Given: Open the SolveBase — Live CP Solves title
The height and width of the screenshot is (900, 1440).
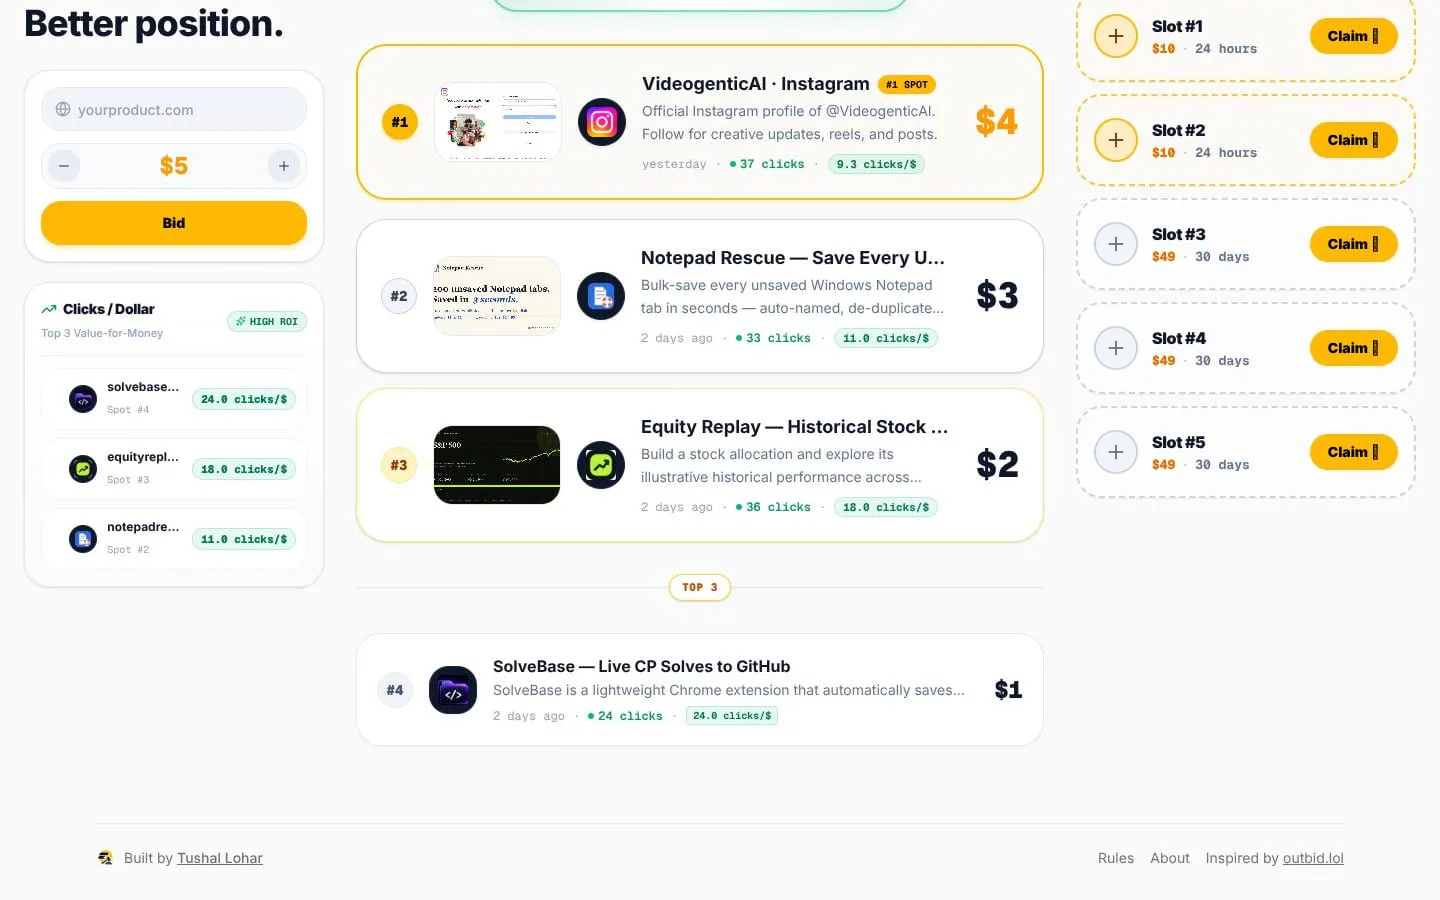Looking at the screenshot, I should pyautogui.click(x=642, y=667).
